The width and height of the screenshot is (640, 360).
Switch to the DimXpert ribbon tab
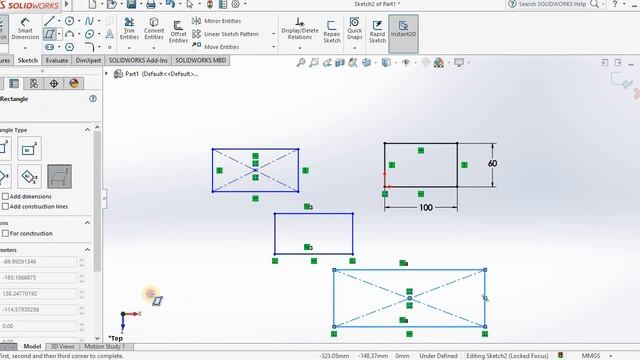(x=88, y=60)
